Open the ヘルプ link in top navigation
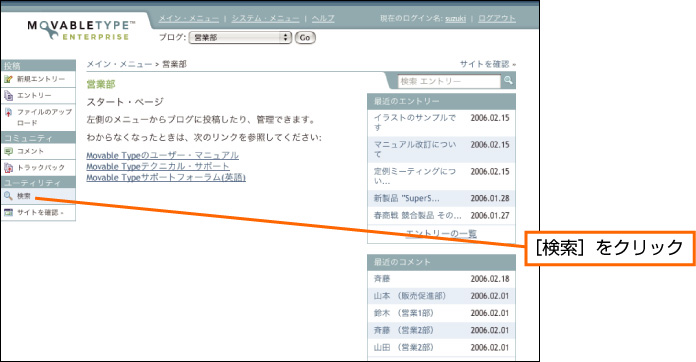 pyautogui.click(x=323, y=19)
